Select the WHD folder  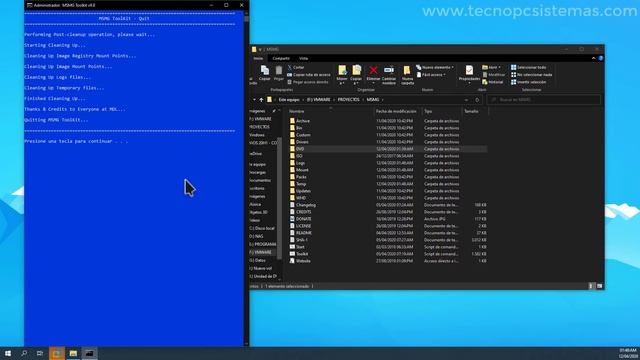tap(301, 198)
